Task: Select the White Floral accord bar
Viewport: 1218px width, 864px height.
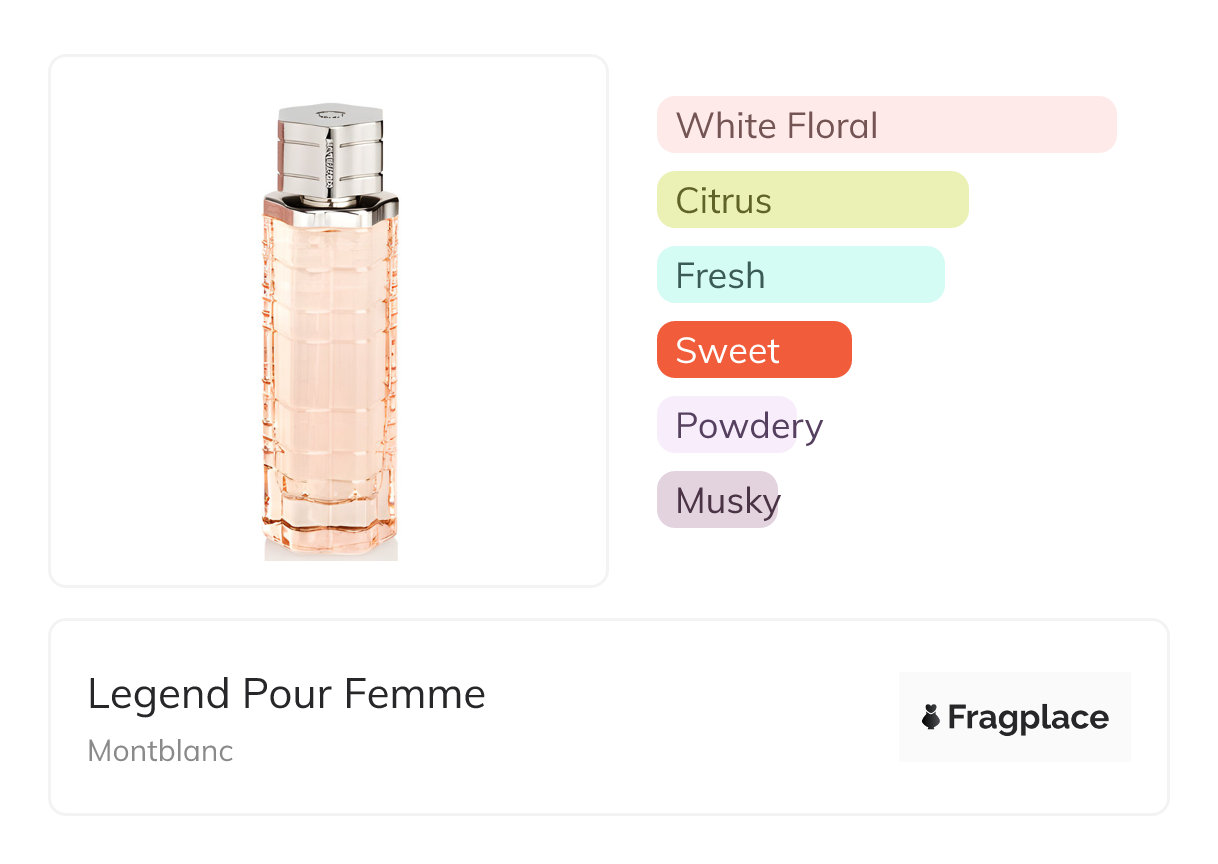Action: [886, 125]
